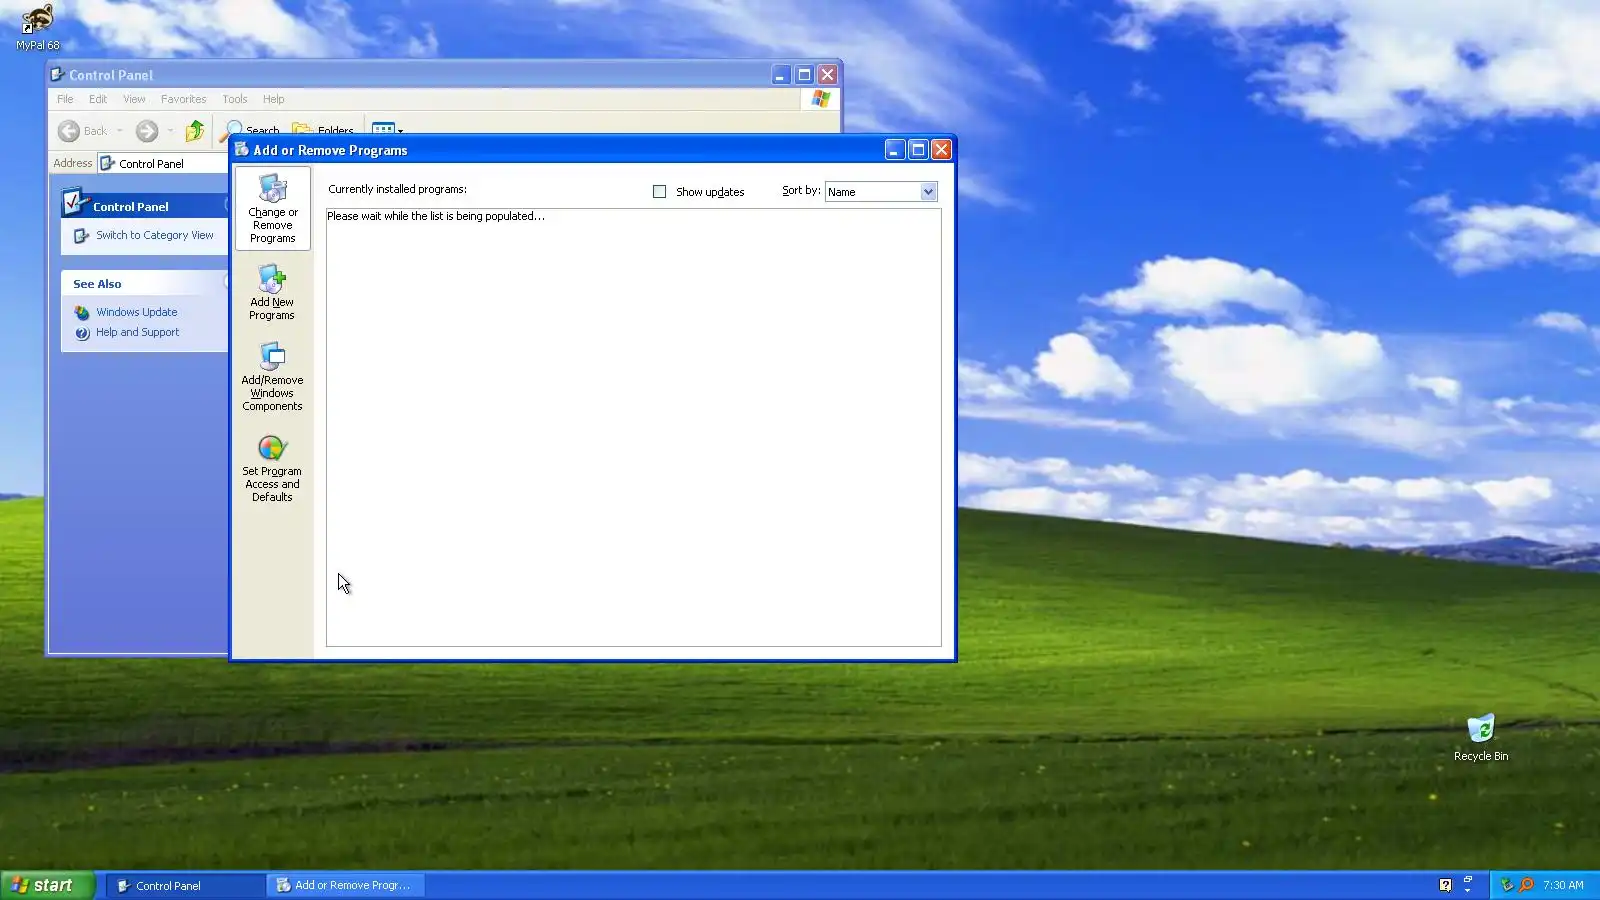Image resolution: width=1600 pixels, height=900 pixels.
Task: Click the question mark help icon on taskbar
Action: (1445, 885)
